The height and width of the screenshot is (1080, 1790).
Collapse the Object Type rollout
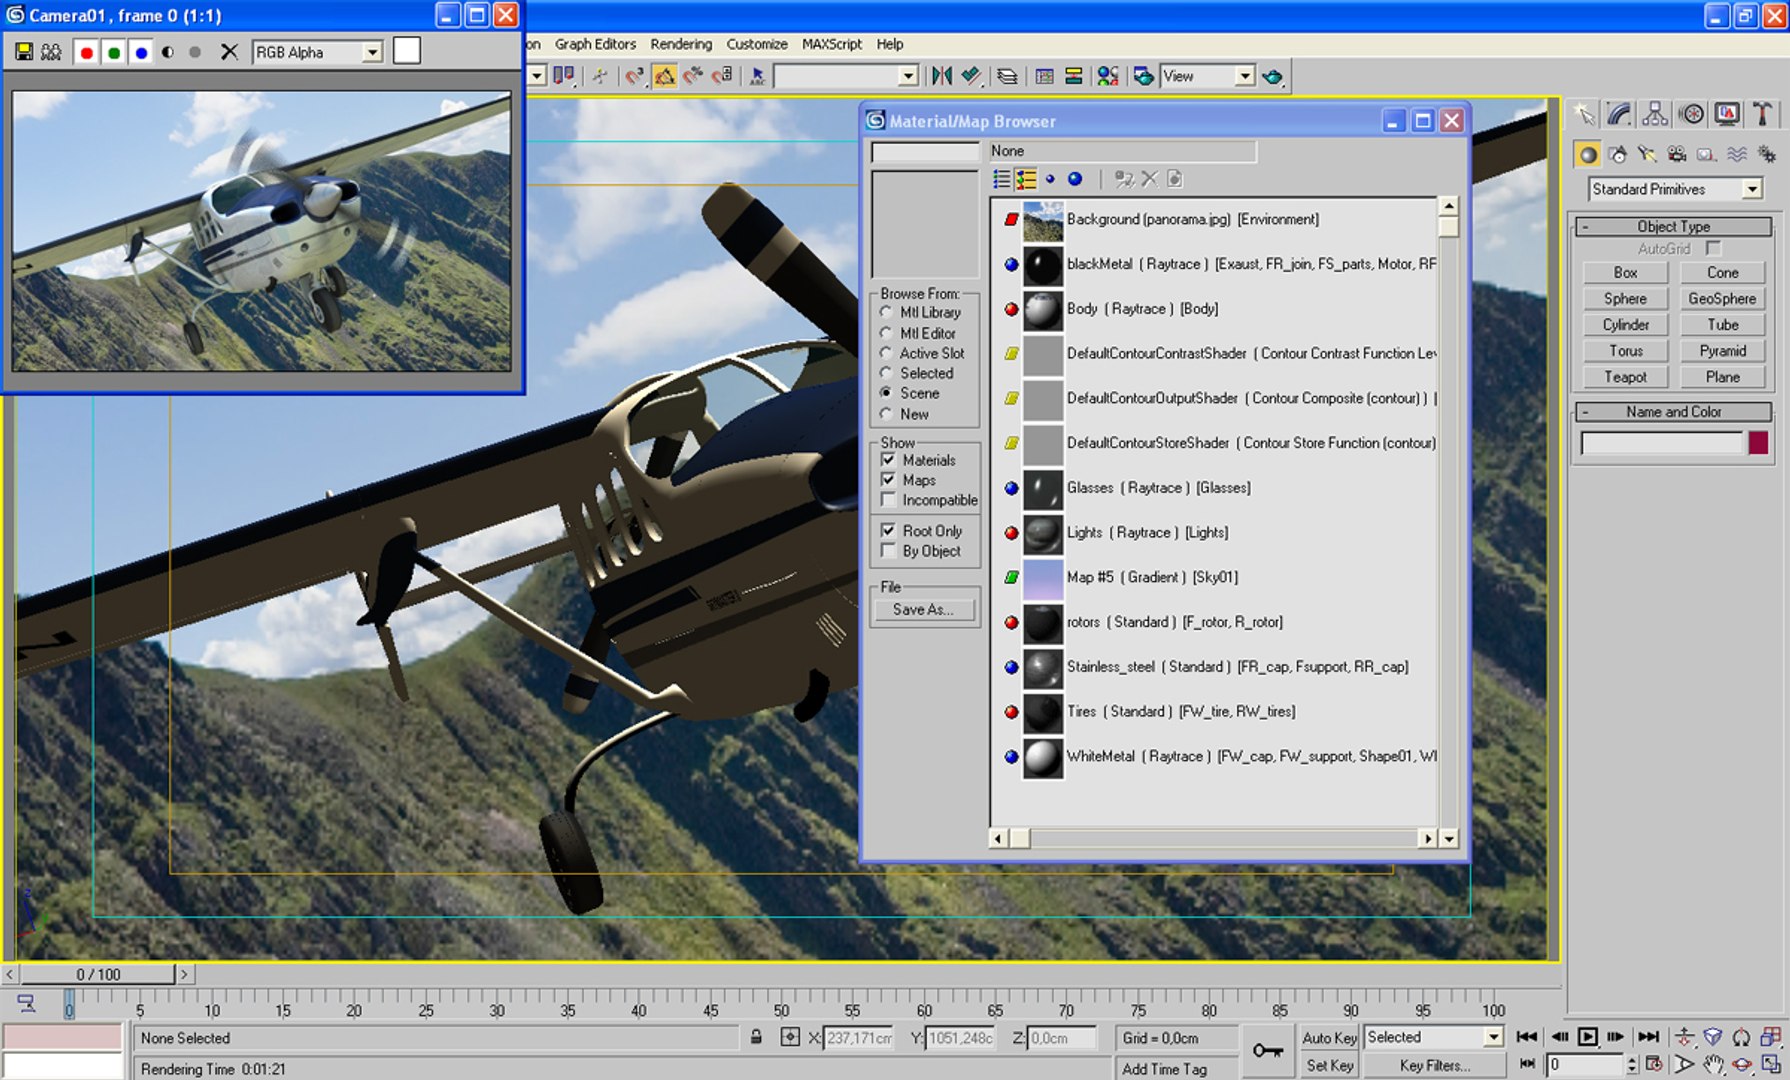point(1673,227)
